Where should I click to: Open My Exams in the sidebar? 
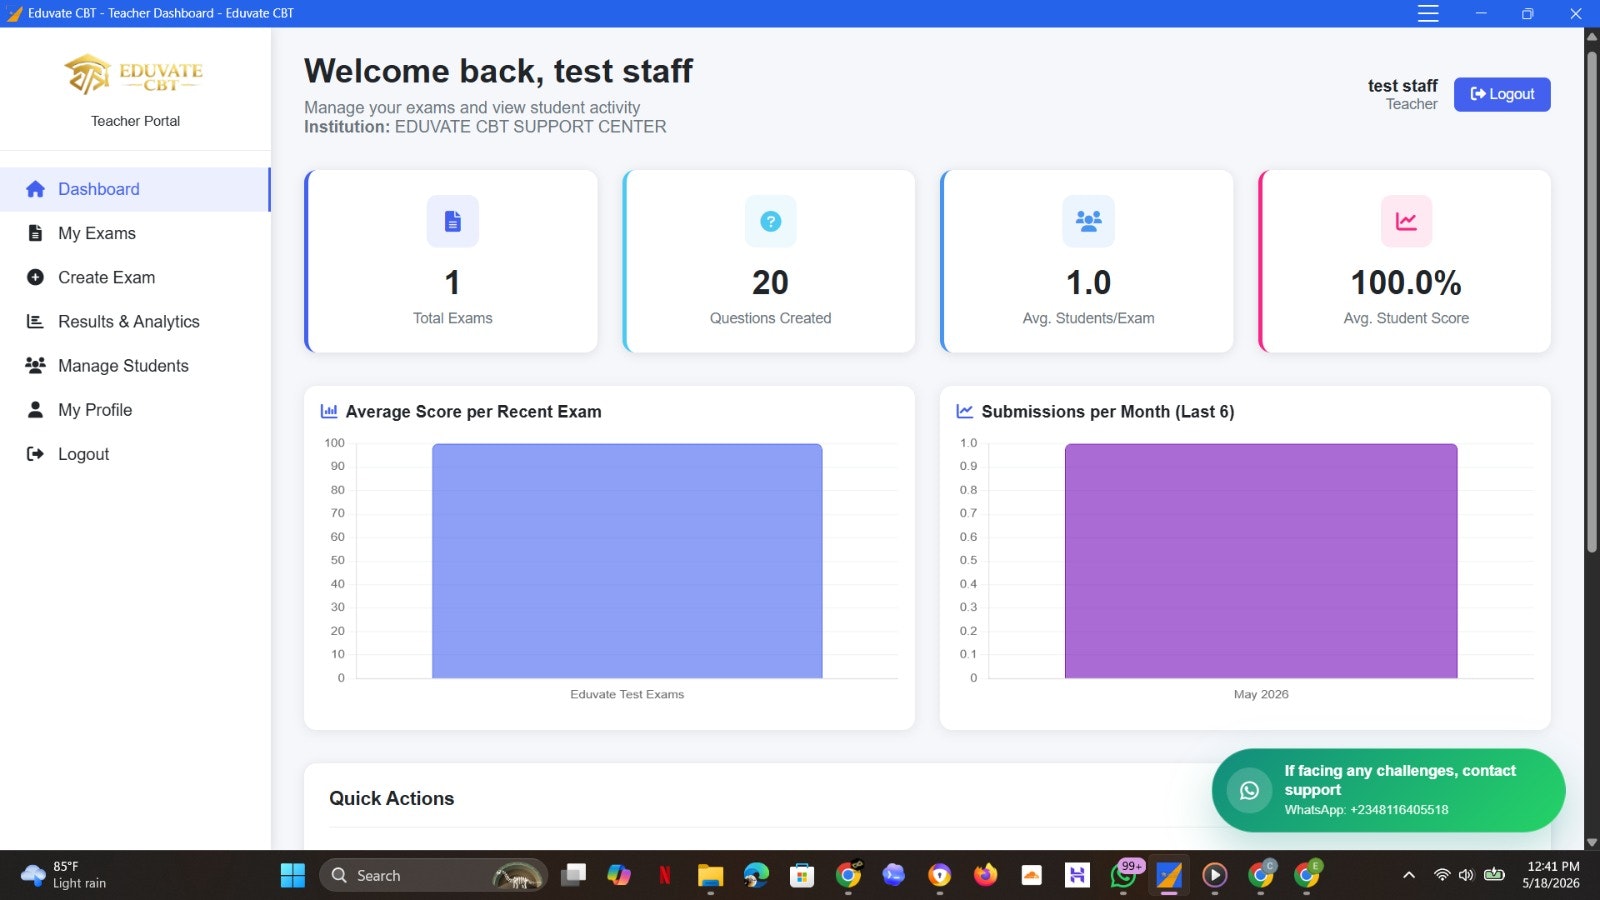pyautogui.click(x=135, y=233)
